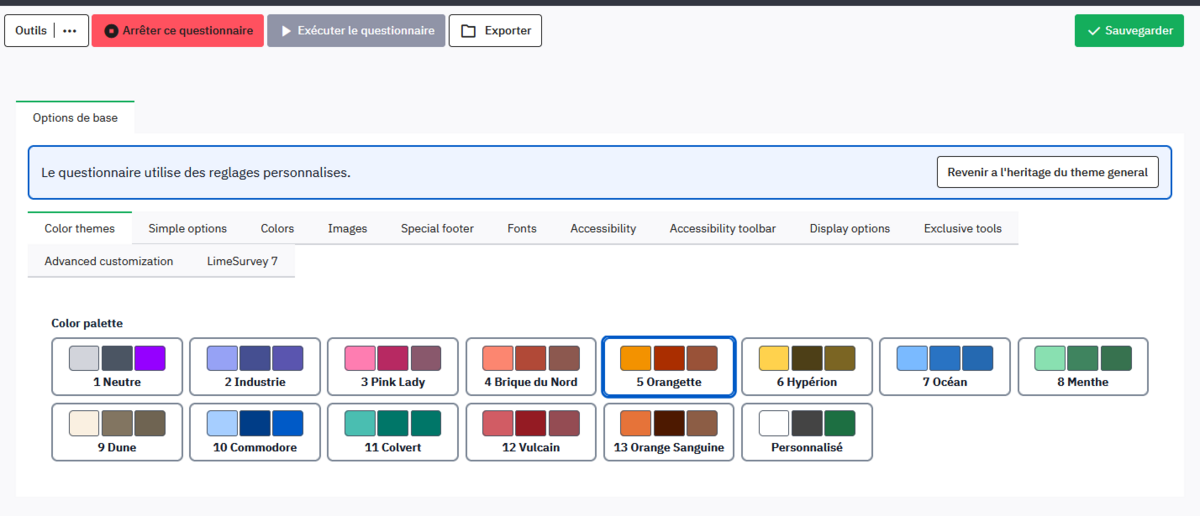Image resolution: width=1200 pixels, height=516 pixels.
Task: Click the purple swatch in Neutre
Action: (x=150, y=358)
